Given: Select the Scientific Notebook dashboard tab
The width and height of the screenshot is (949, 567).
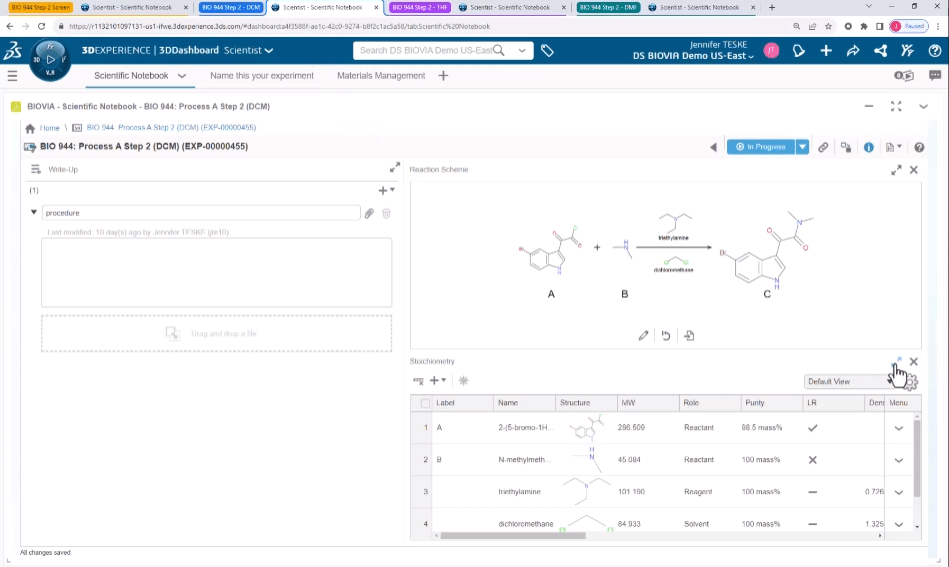Looking at the screenshot, I should [131, 76].
